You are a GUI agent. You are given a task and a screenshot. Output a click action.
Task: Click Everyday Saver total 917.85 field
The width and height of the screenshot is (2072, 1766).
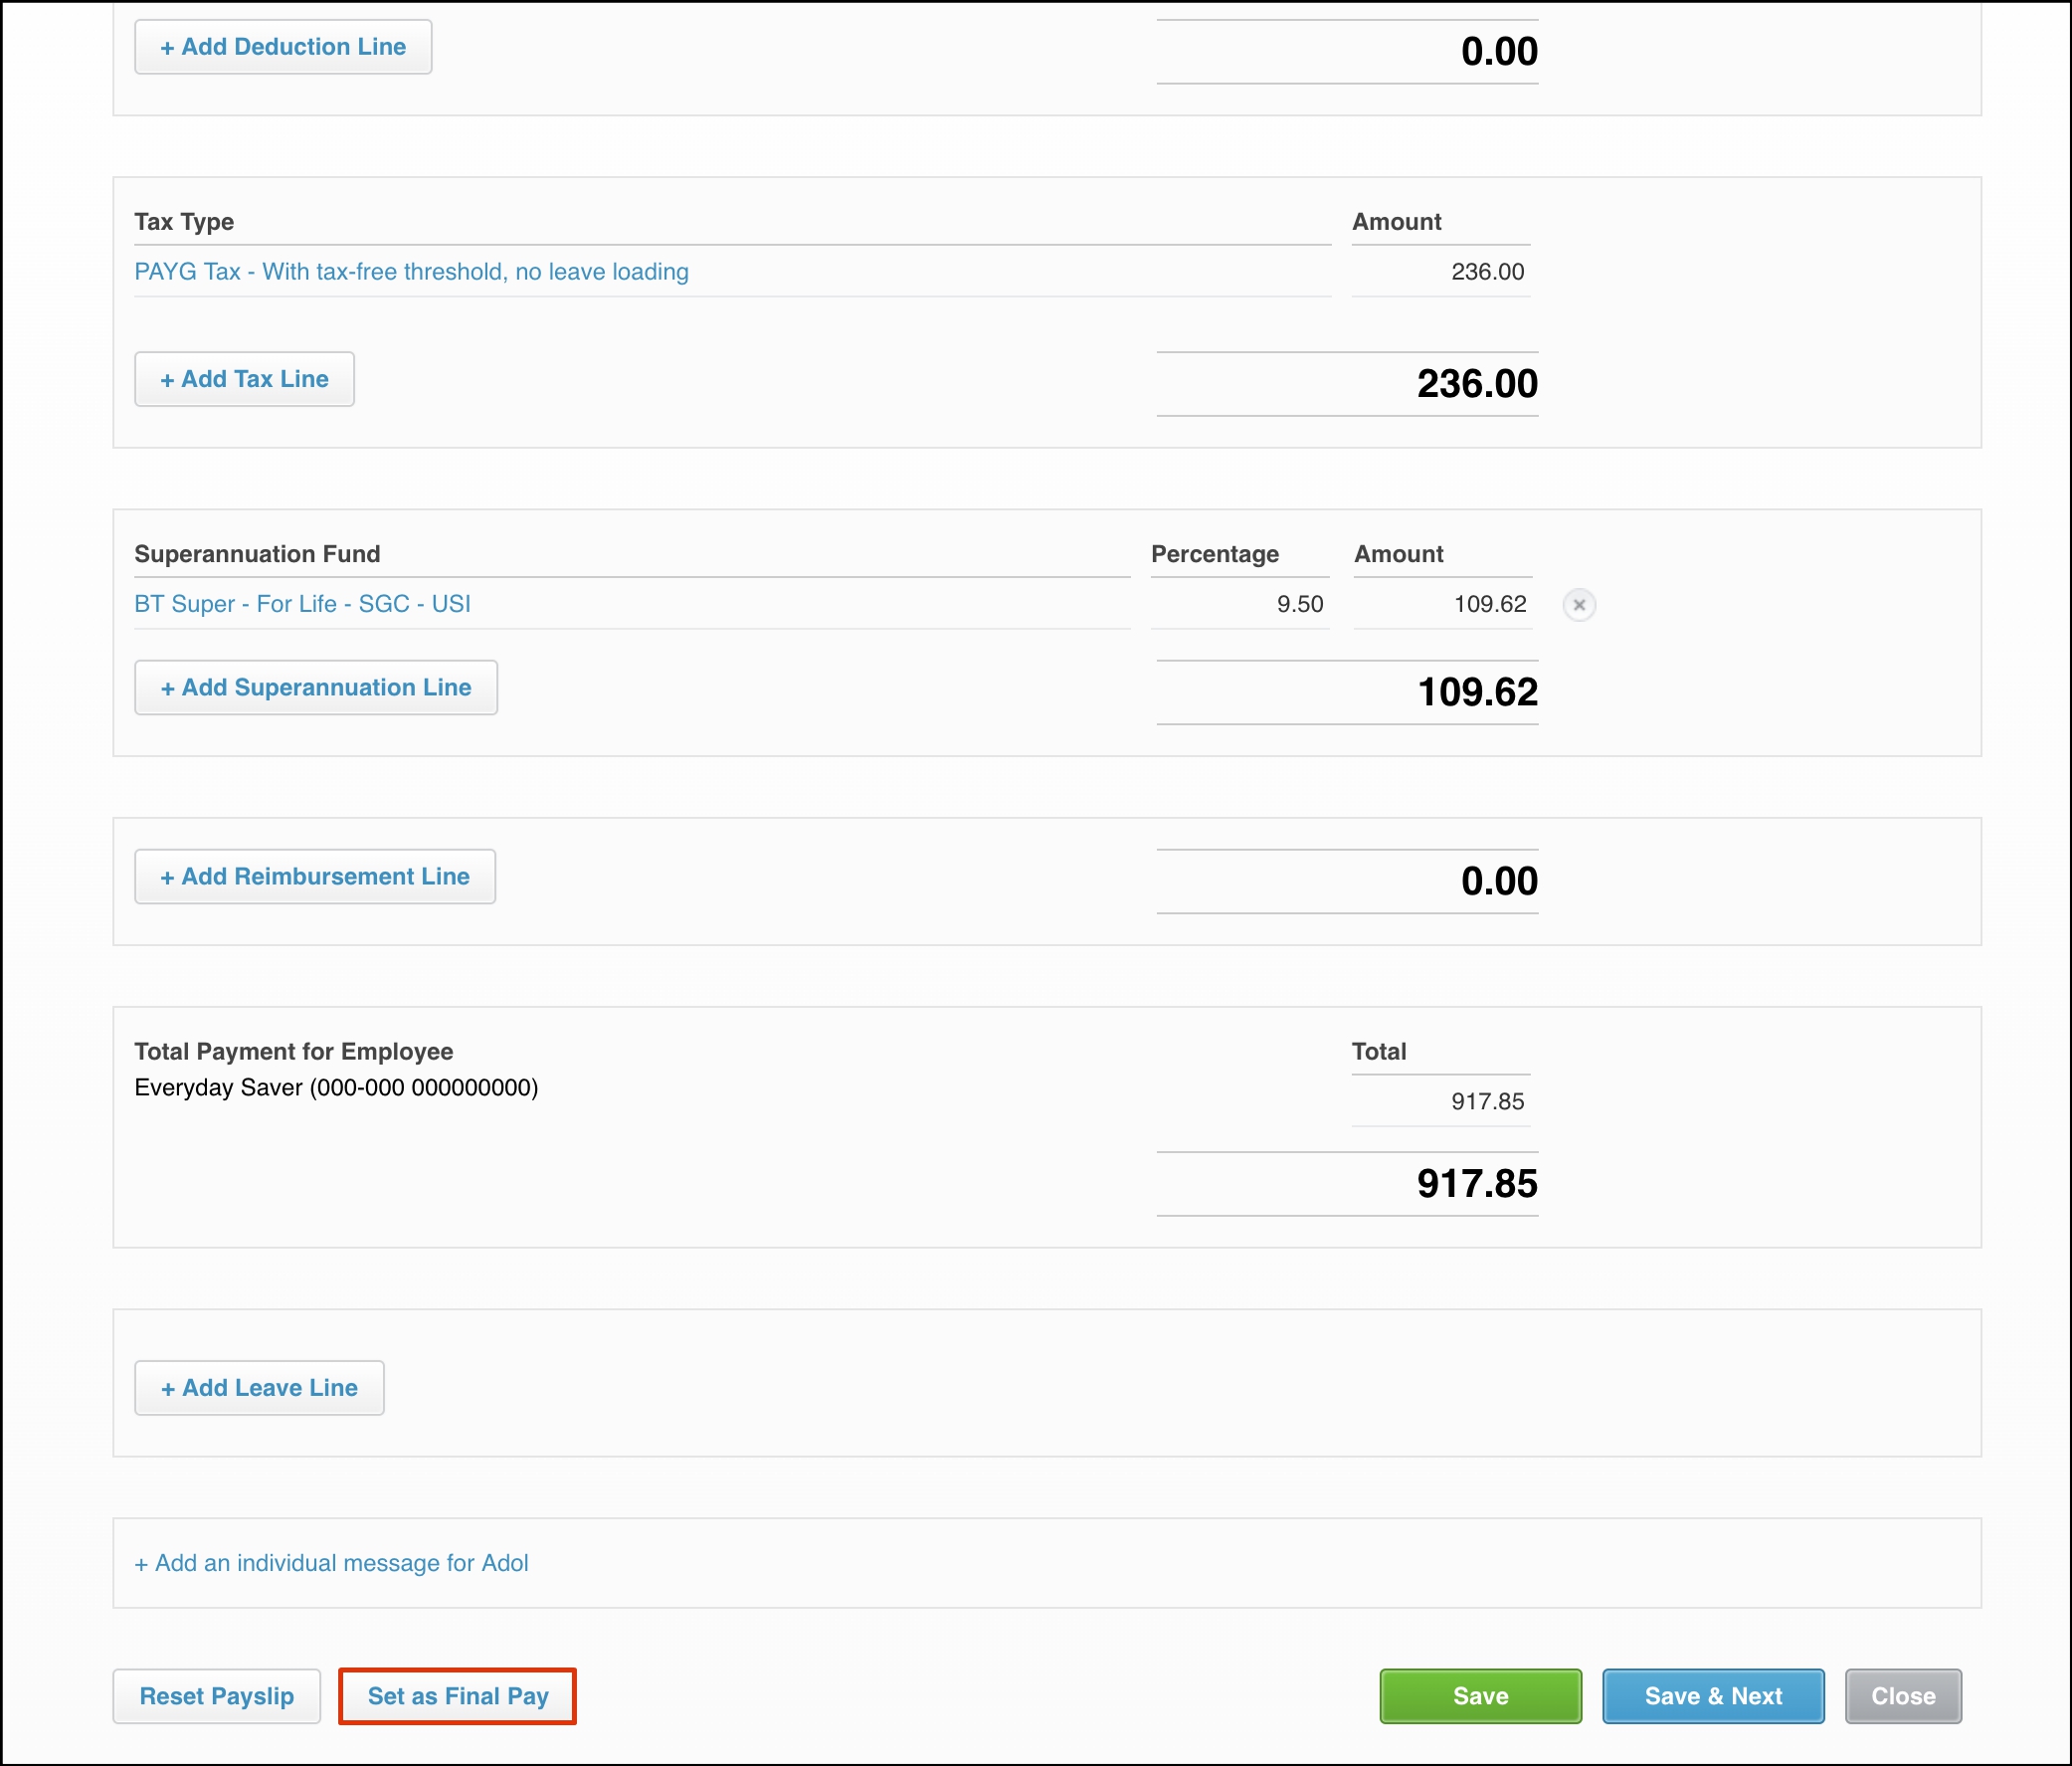[1441, 1101]
